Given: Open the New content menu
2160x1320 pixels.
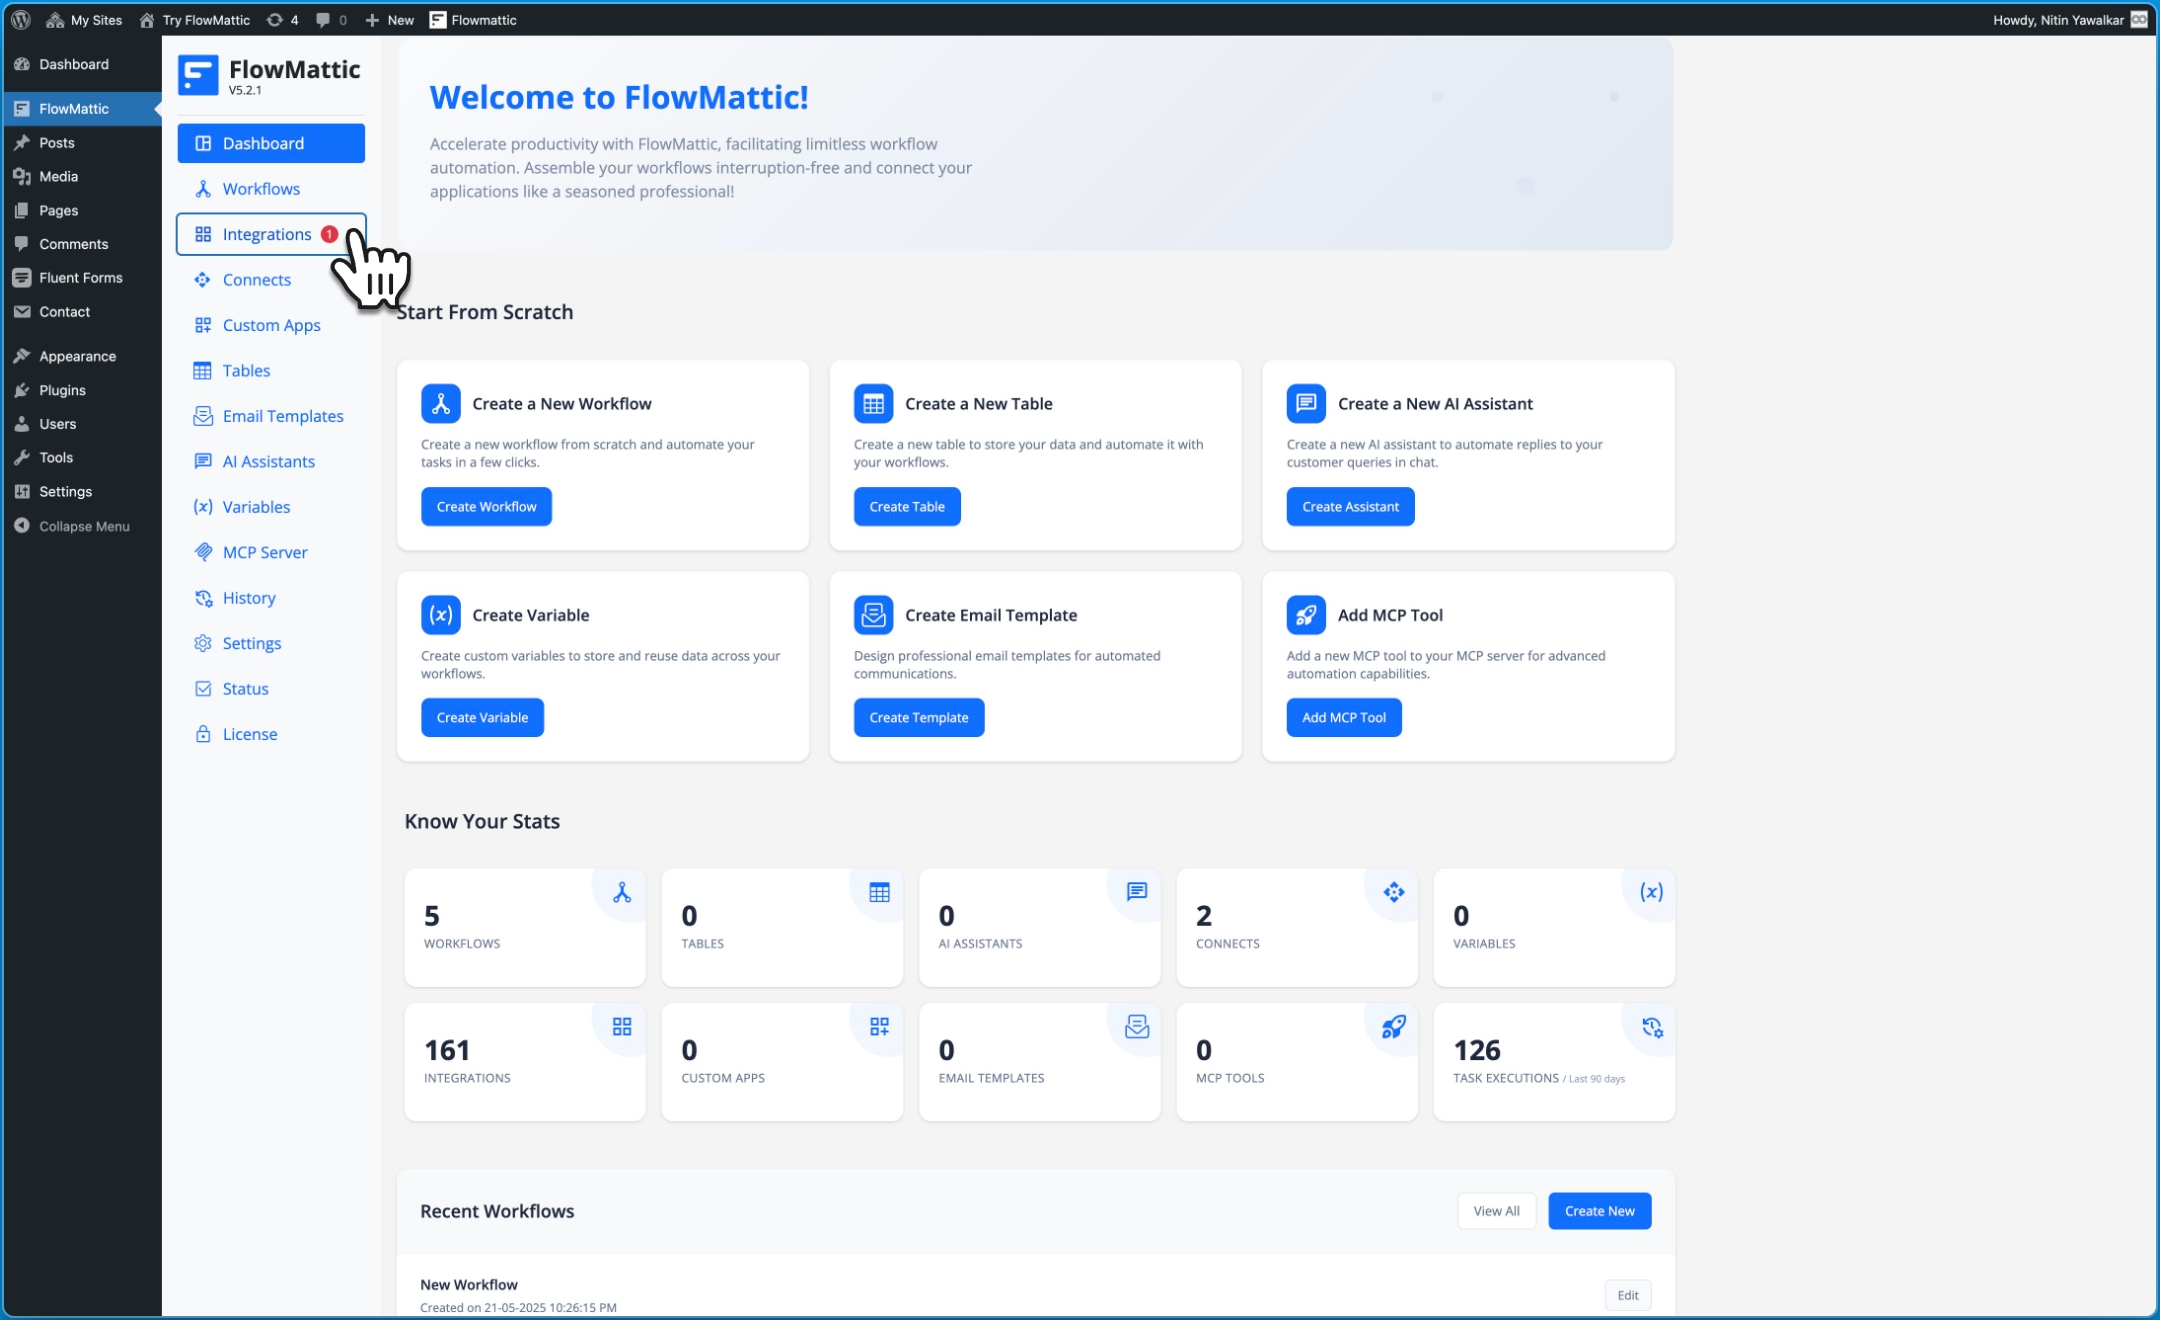Looking at the screenshot, I should tap(389, 19).
